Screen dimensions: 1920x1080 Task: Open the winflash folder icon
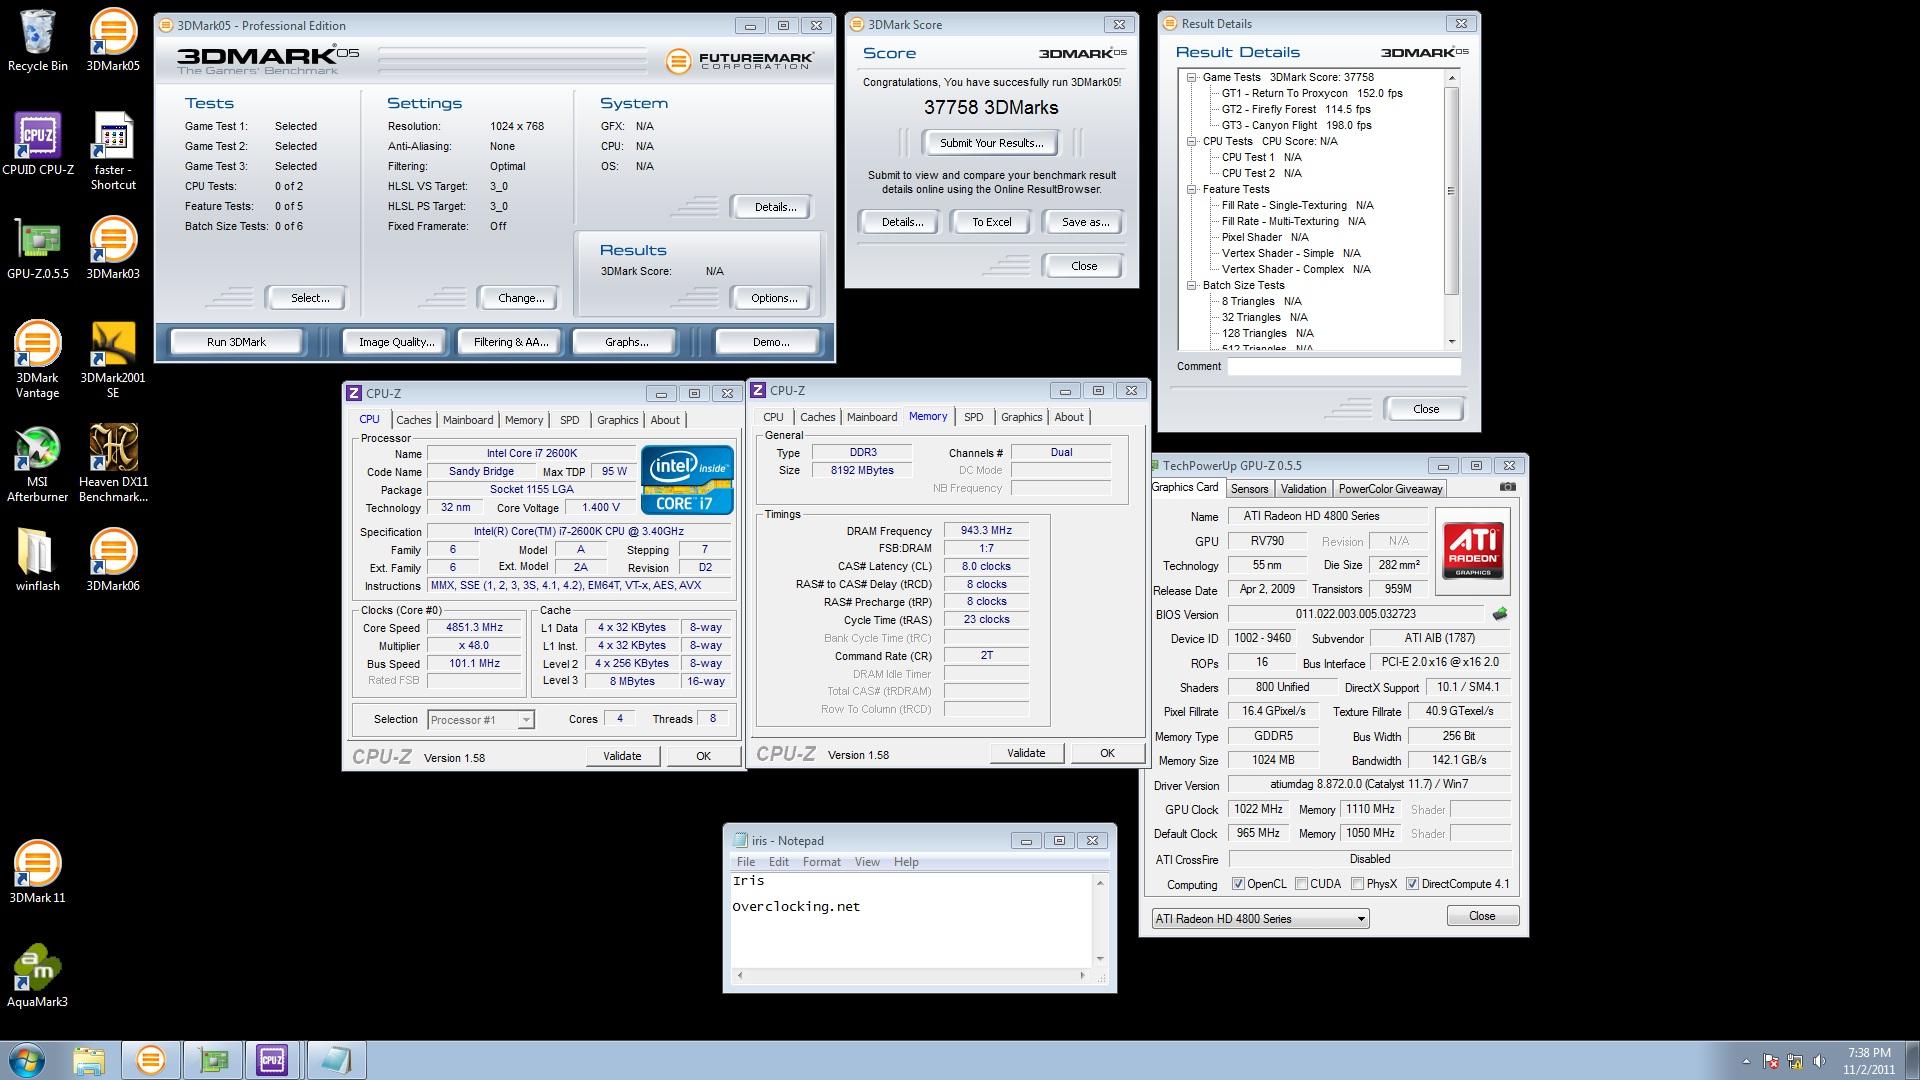pos(37,559)
